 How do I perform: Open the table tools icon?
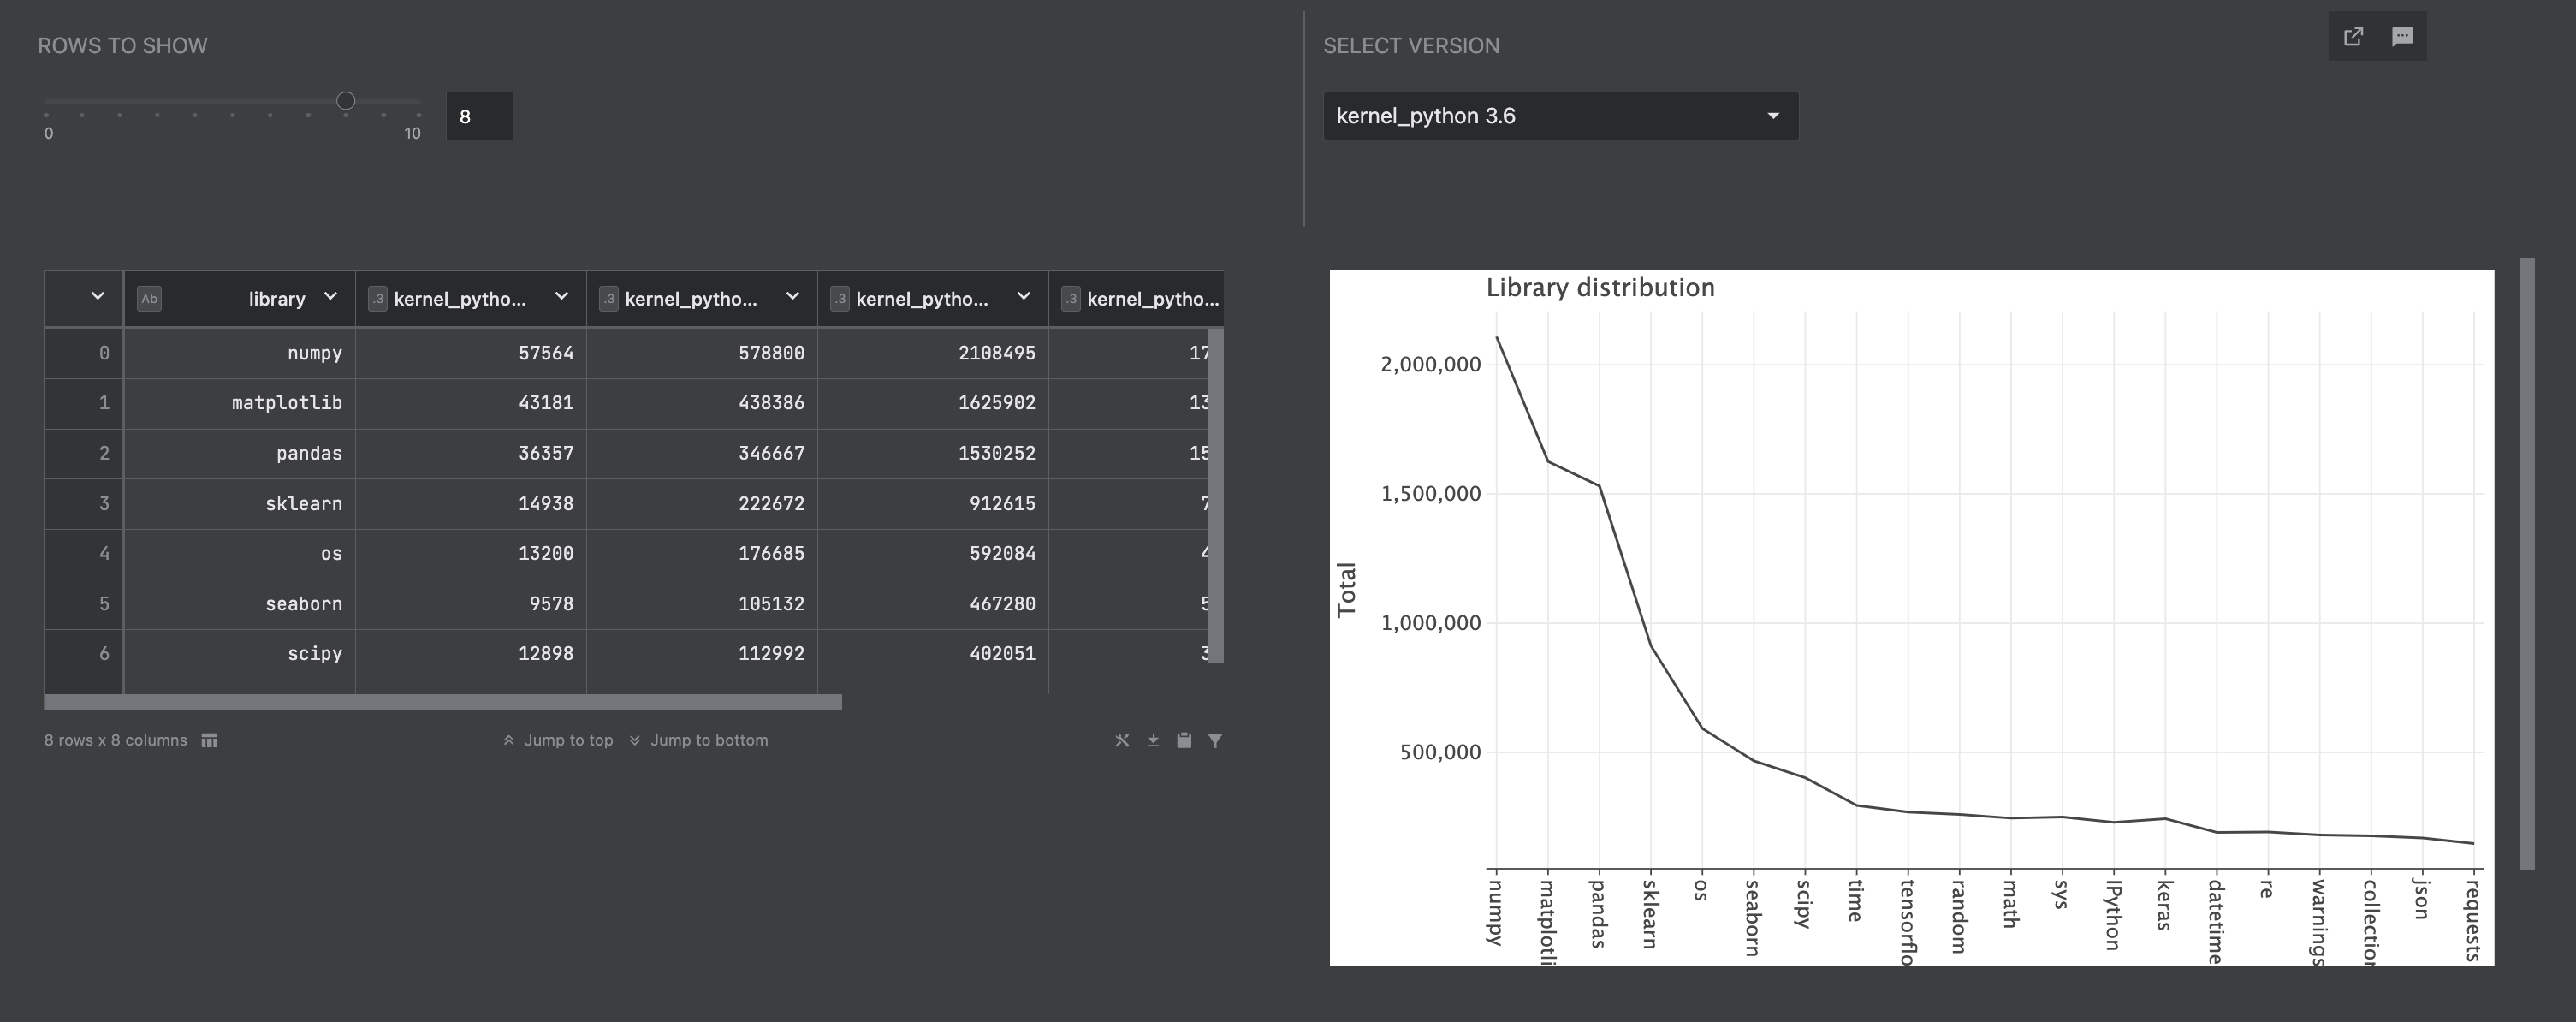[x=1121, y=740]
